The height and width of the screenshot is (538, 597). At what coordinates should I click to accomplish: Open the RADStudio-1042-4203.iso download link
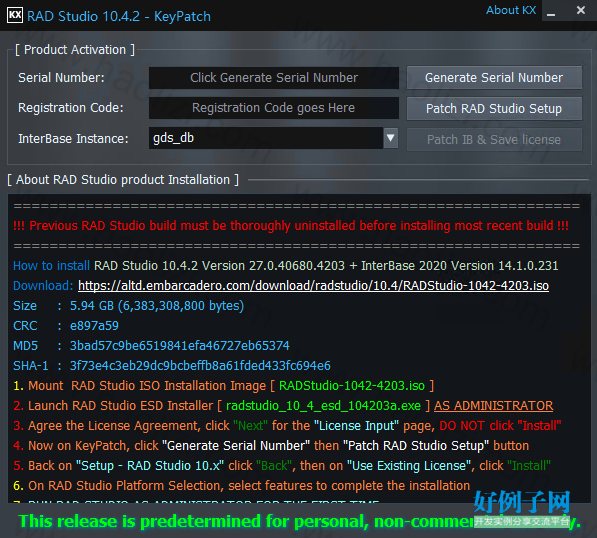(313, 286)
